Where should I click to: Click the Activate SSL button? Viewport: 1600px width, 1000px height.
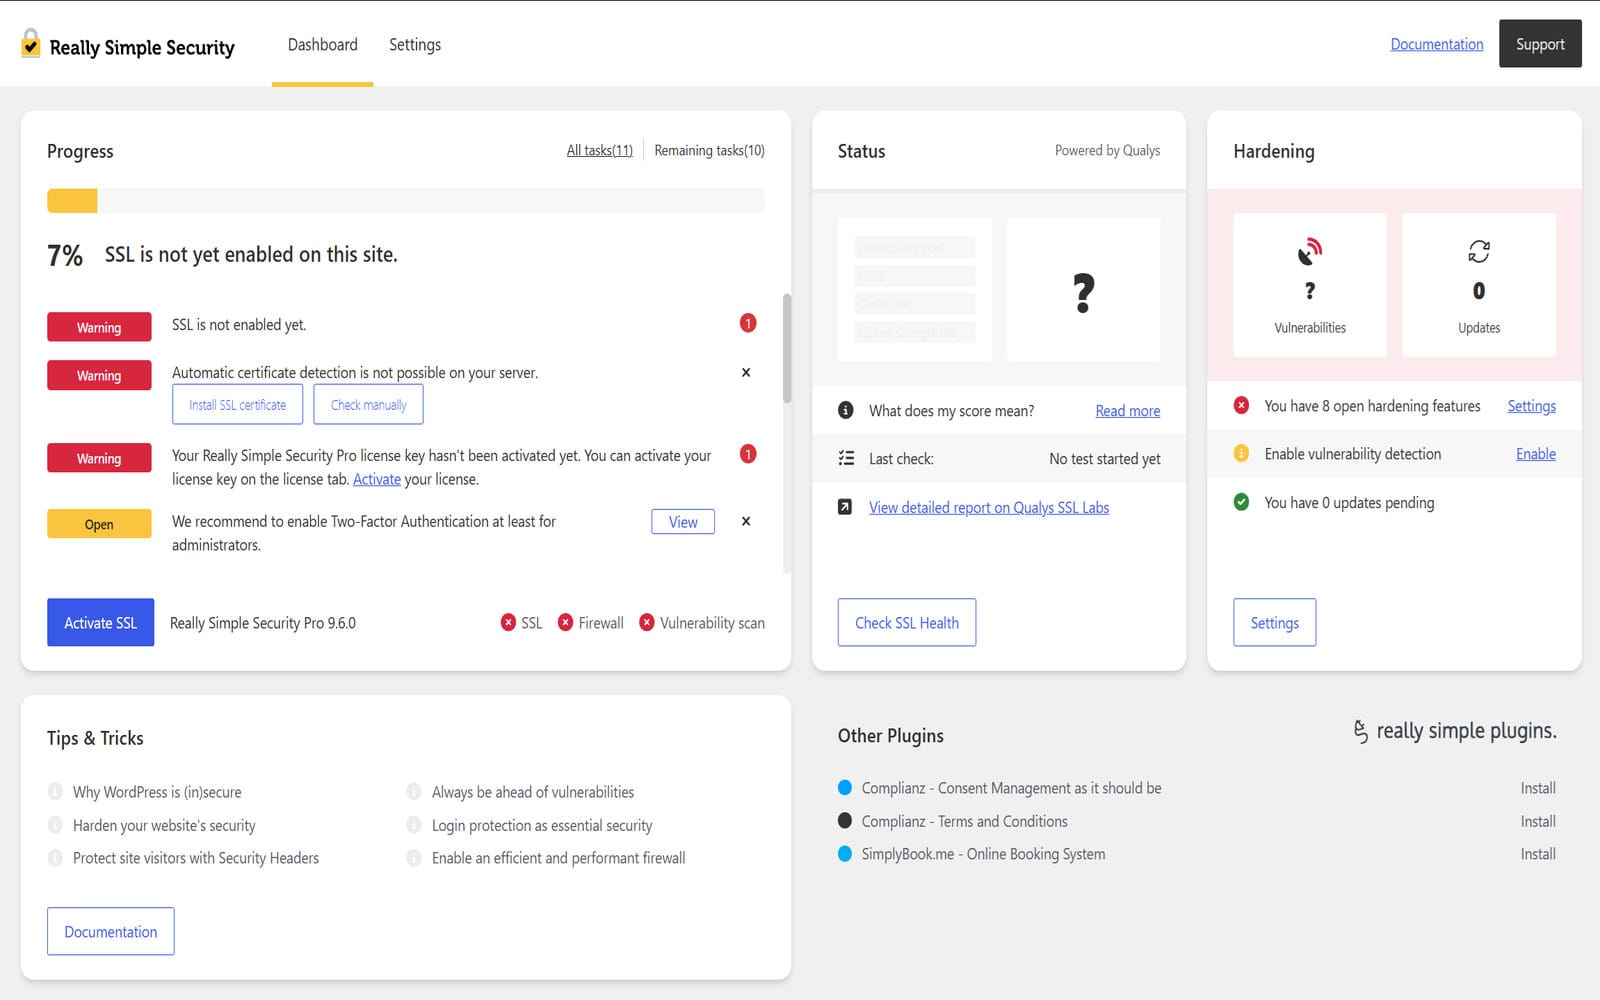100,622
